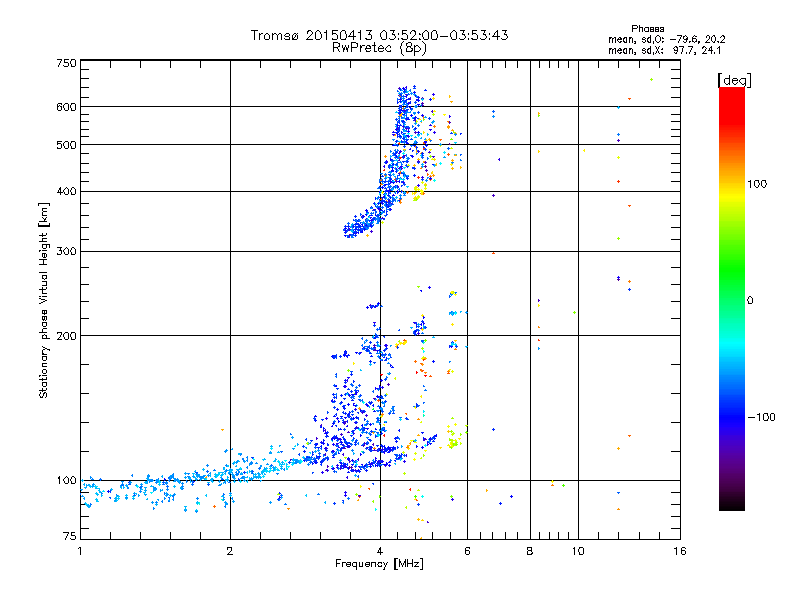The height and width of the screenshot is (600, 800).
Task: Click the plot title 'Tromsø 20150413 03:52:00-03:53:43'
Action: pos(379,35)
